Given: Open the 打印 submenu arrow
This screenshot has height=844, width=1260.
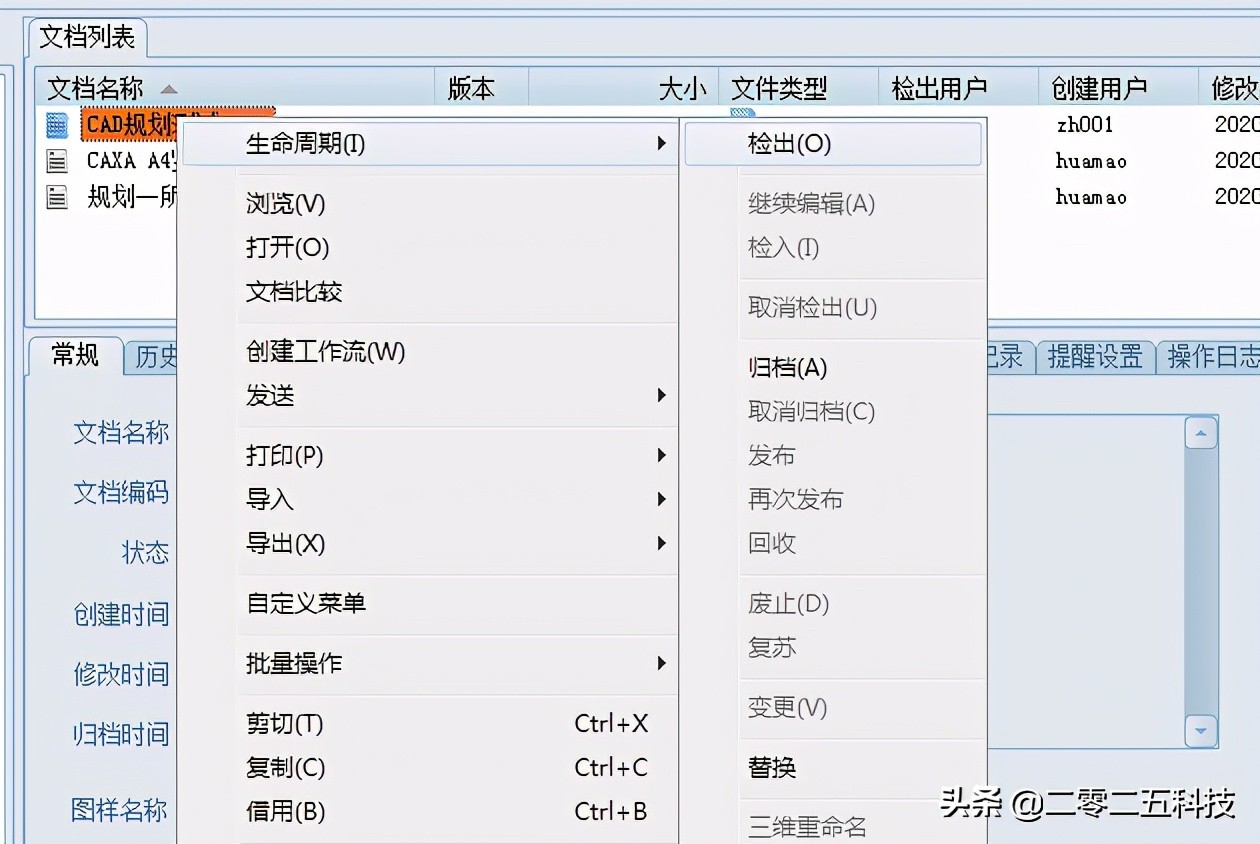Looking at the screenshot, I should (663, 455).
